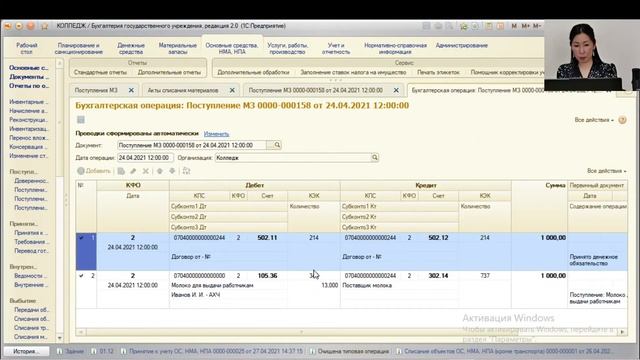Click the Добавить toolbar button

(x=94, y=171)
